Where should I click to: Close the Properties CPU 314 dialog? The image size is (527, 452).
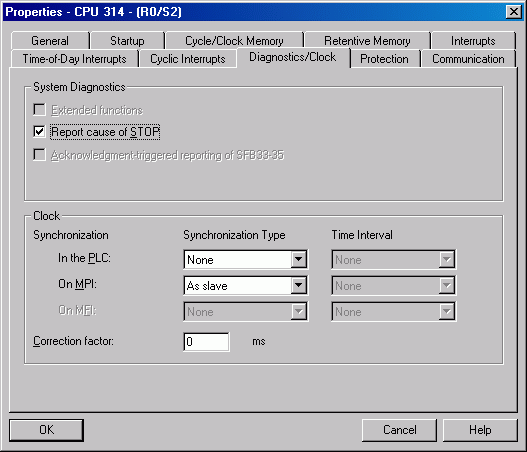[x=514, y=12]
